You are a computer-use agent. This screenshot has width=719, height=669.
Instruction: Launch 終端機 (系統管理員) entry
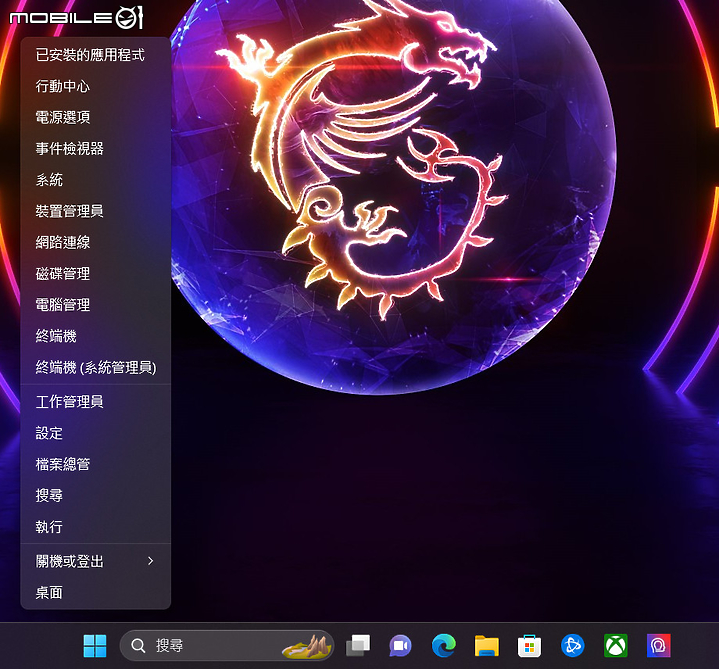96,367
